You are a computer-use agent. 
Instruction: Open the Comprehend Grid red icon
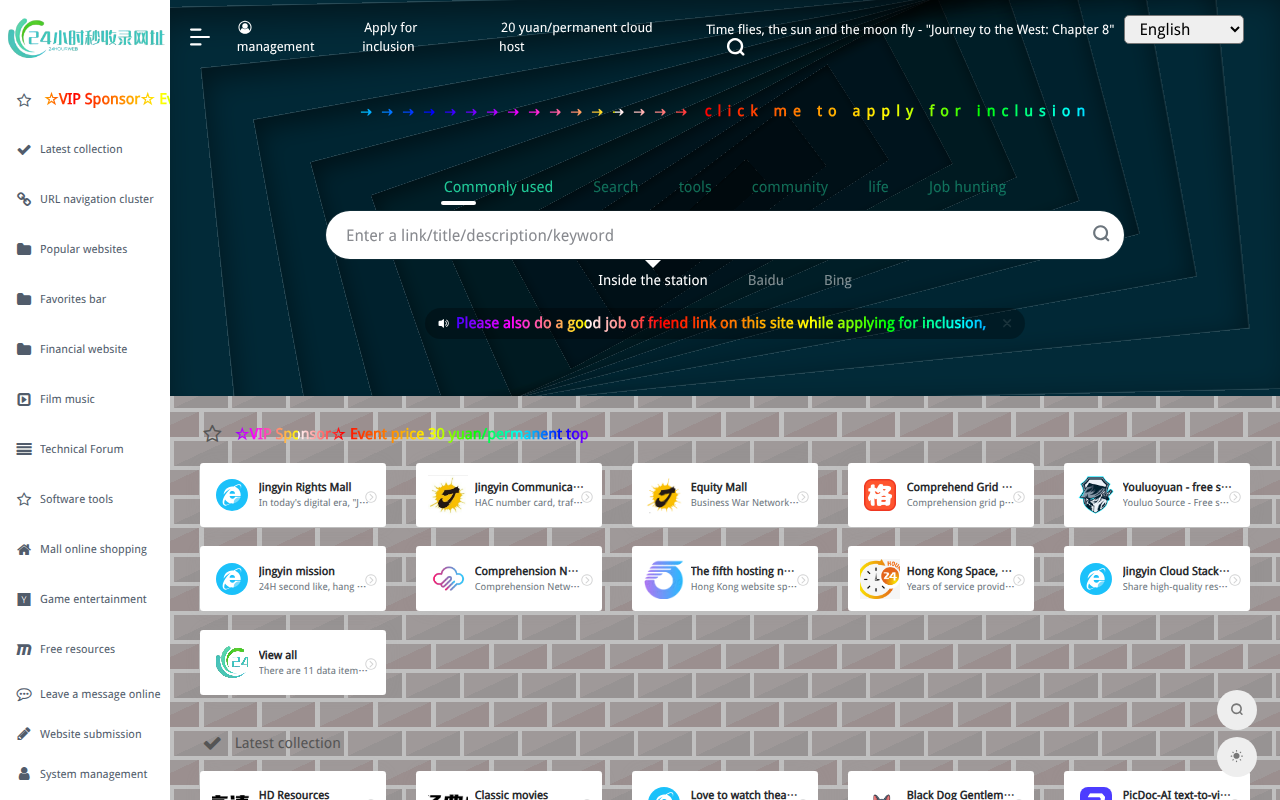coord(879,495)
